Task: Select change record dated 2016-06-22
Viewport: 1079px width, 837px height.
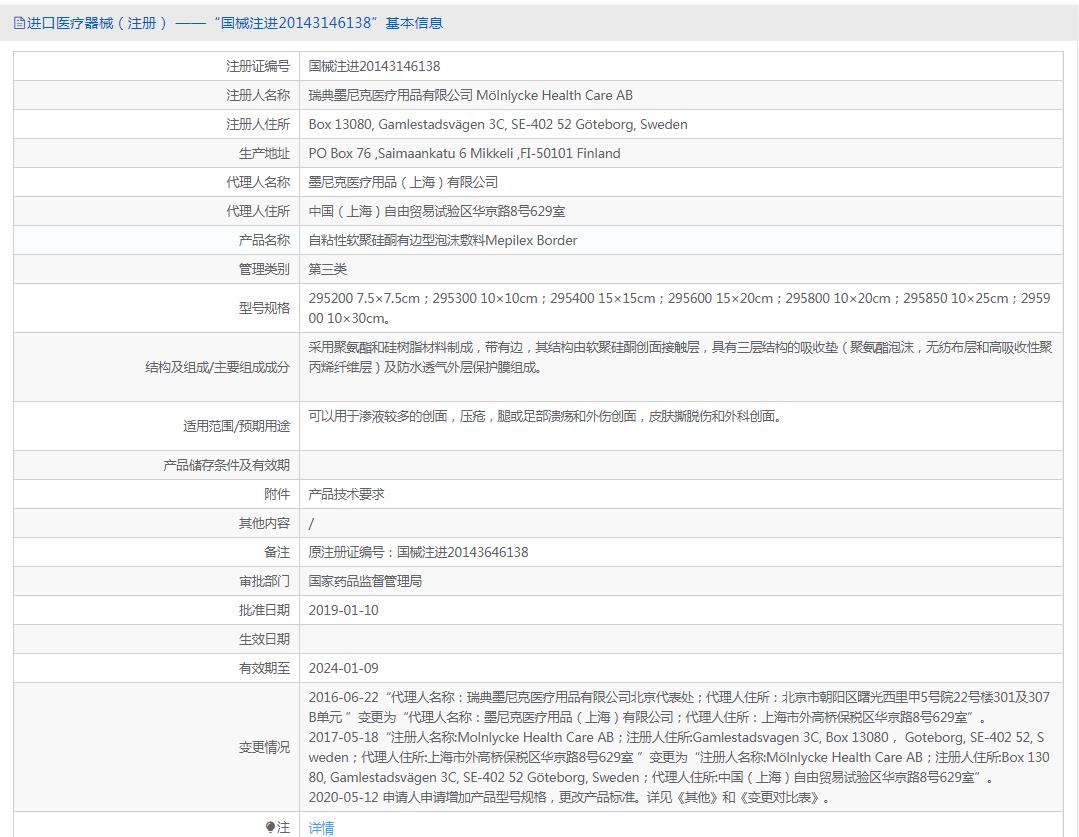Action: (x=679, y=706)
